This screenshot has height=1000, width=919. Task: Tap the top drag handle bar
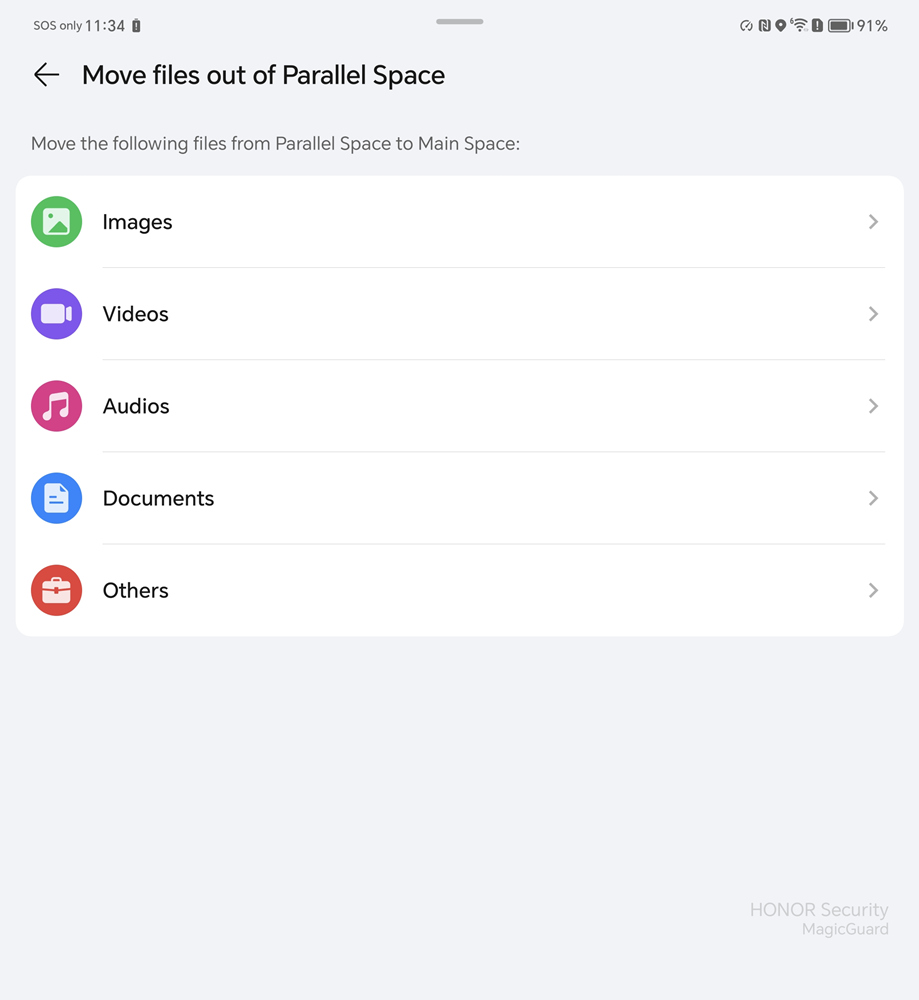tap(459, 22)
